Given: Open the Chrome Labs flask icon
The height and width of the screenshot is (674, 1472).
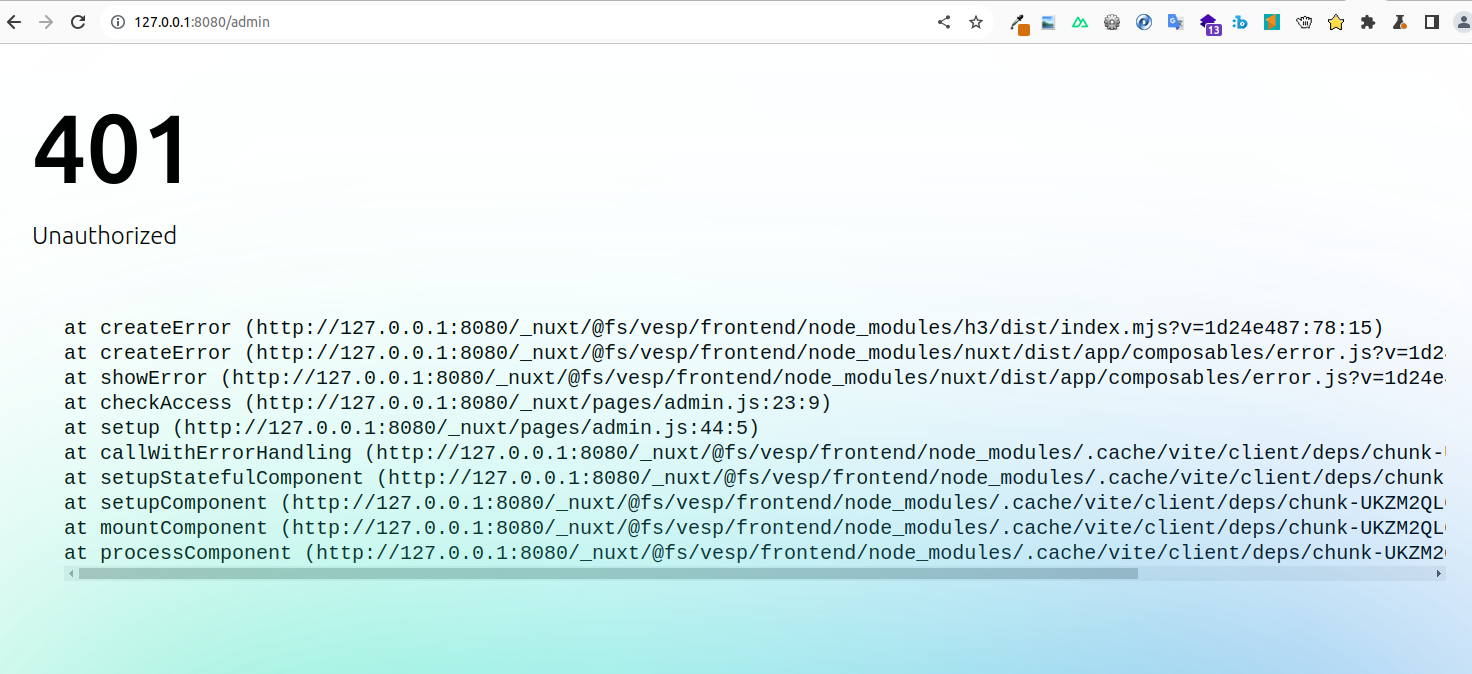Looking at the screenshot, I should click(1400, 22).
